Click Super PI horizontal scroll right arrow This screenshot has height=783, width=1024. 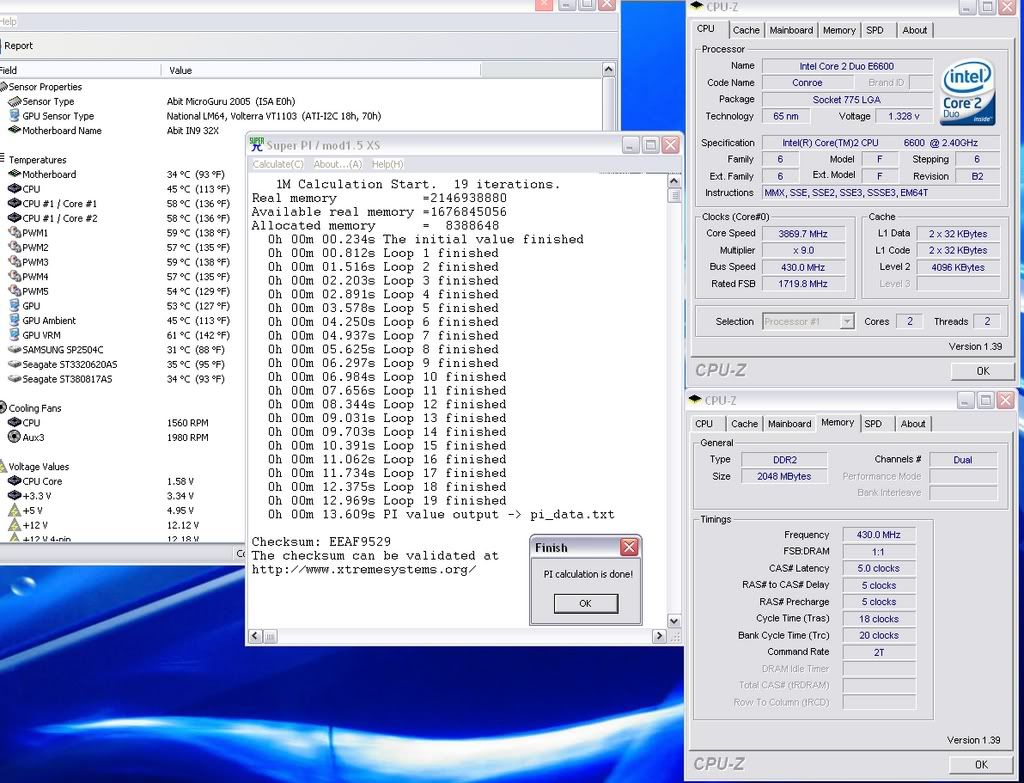(x=659, y=636)
